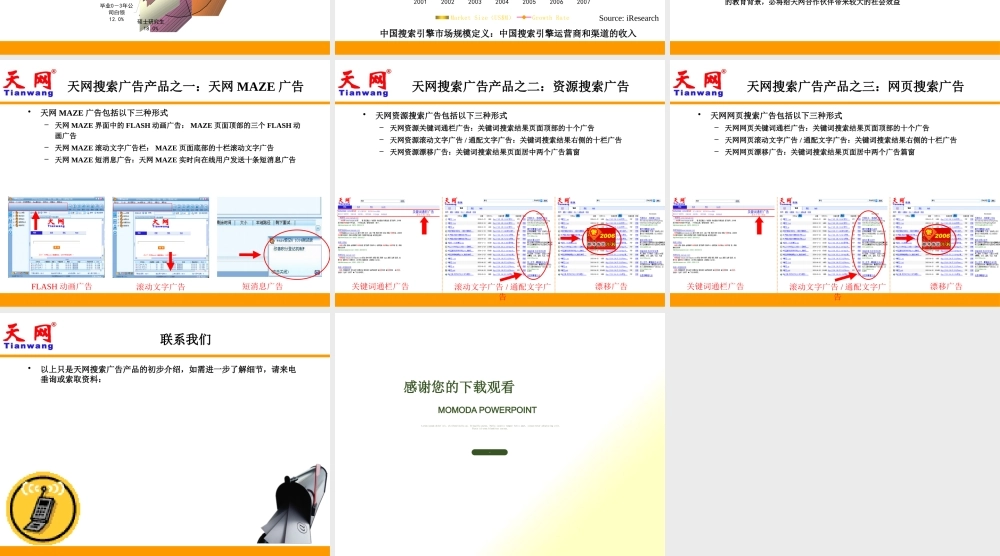This screenshot has width=1000, height=556.
Task: Click the 滚动文字广告 caption on MAZE slide
Action: click(x=161, y=287)
